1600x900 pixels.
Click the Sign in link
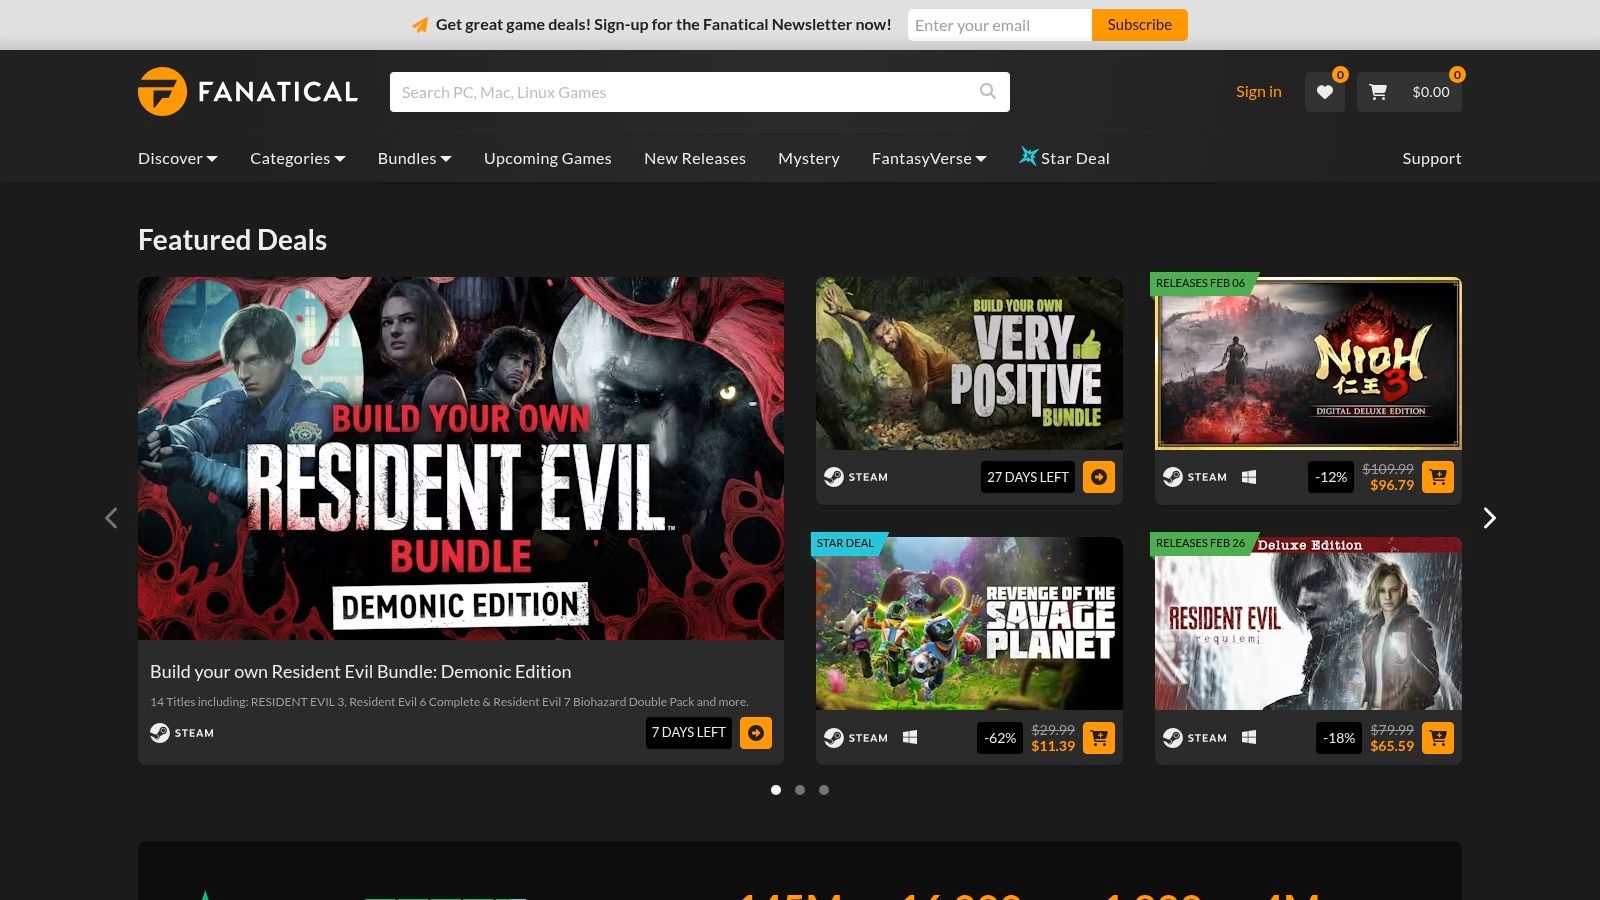click(1258, 92)
